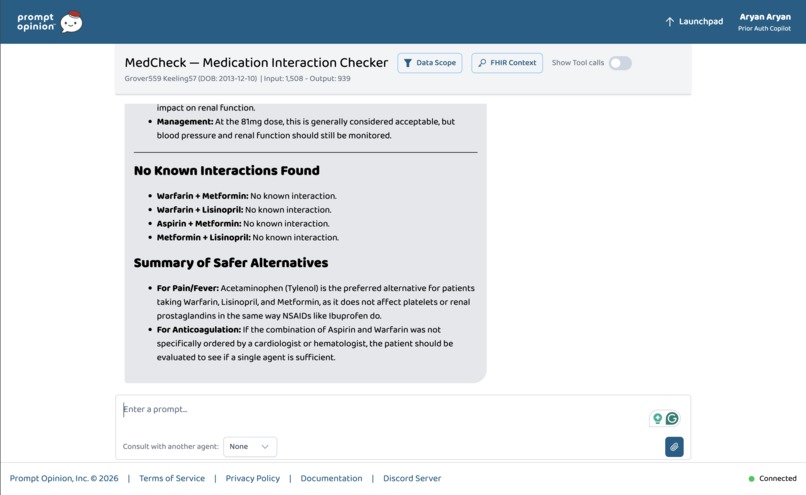The height and width of the screenshot is (495, 806).
Task: Click the 'Warfarin + Metformin' bullet
Action: click(x=247, y=196)
